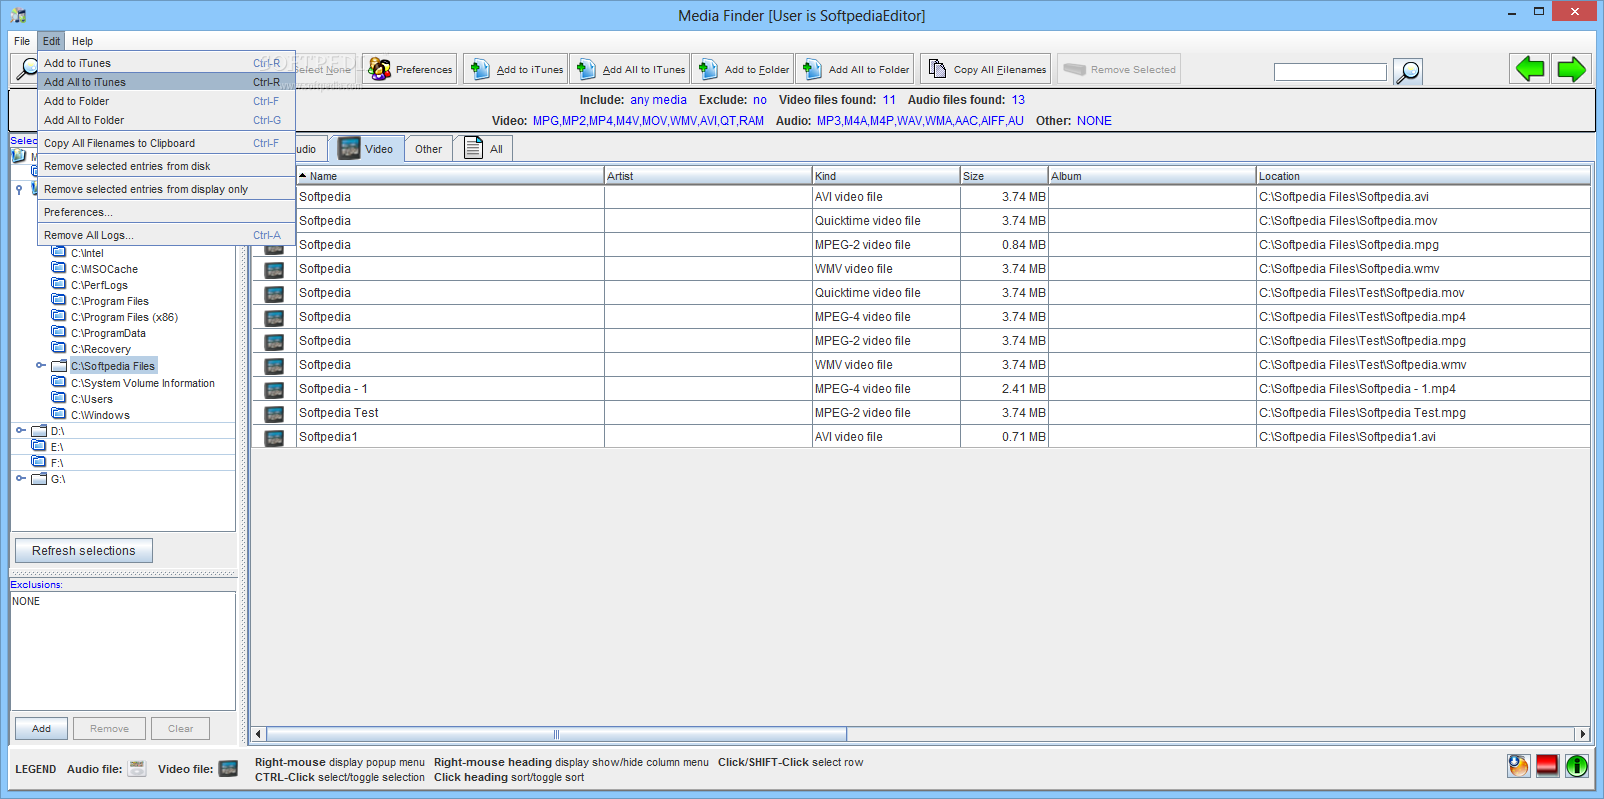Click the Preferences toolbar button
The image size is (1604, 799).
(410, 69)
